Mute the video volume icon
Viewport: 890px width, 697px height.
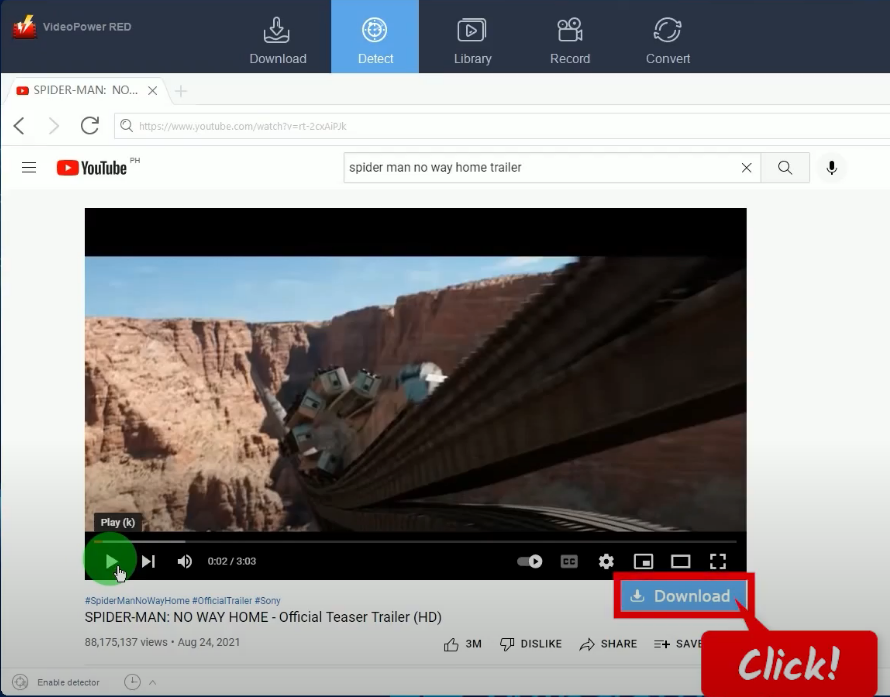pyautogui.click(x=184, y=561)
